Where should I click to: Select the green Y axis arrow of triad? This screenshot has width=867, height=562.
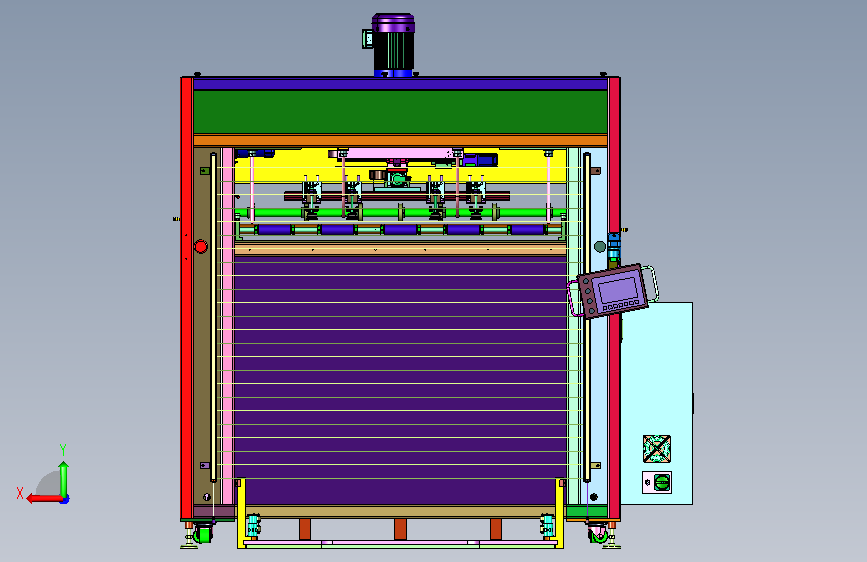(64, 479)
